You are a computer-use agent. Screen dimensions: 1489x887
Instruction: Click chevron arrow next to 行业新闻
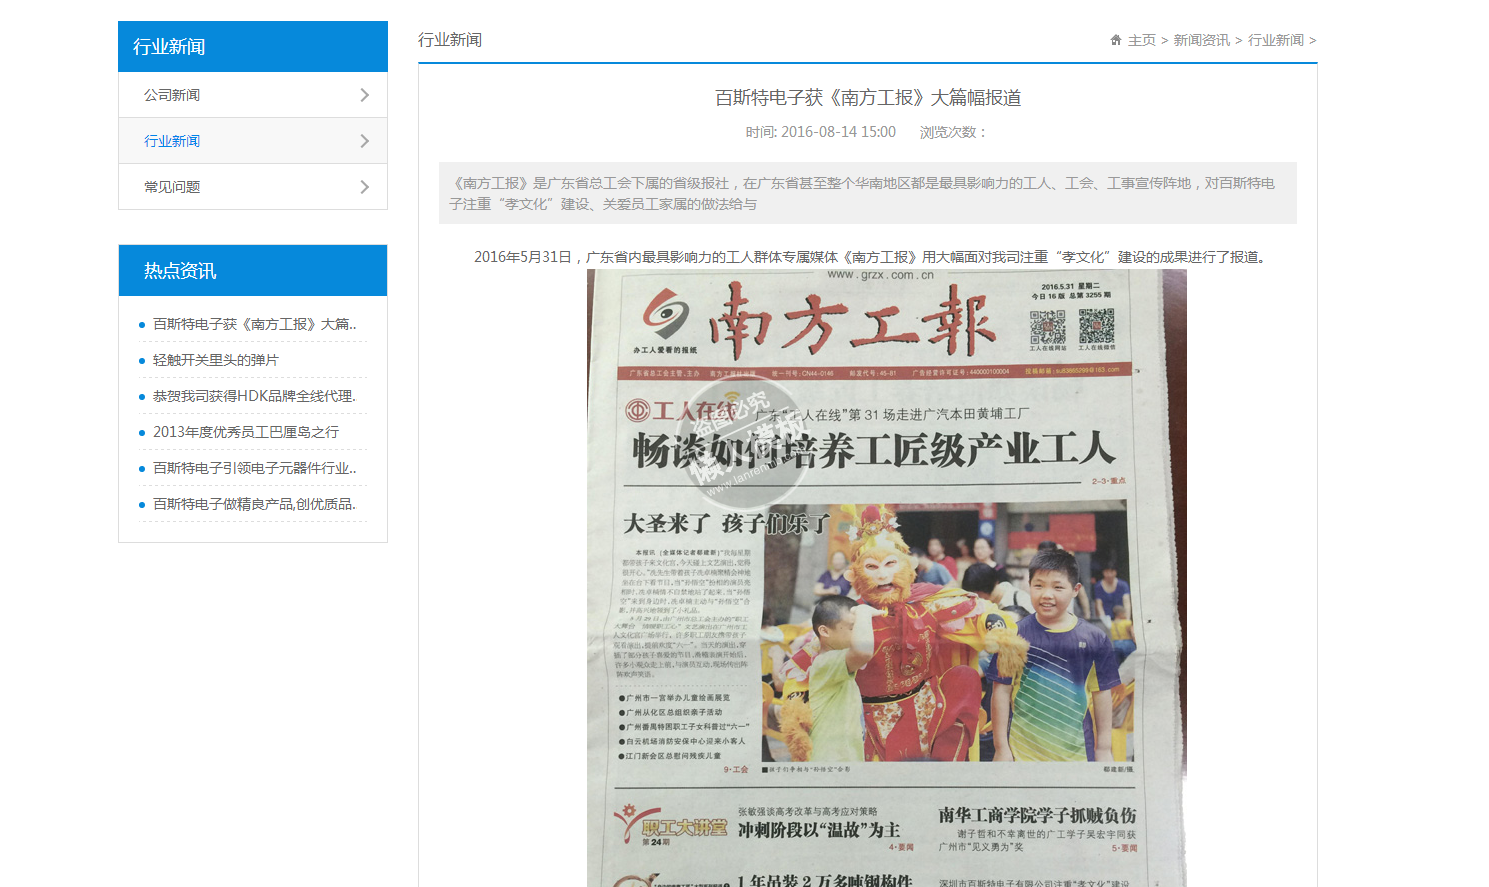(364, 141)
